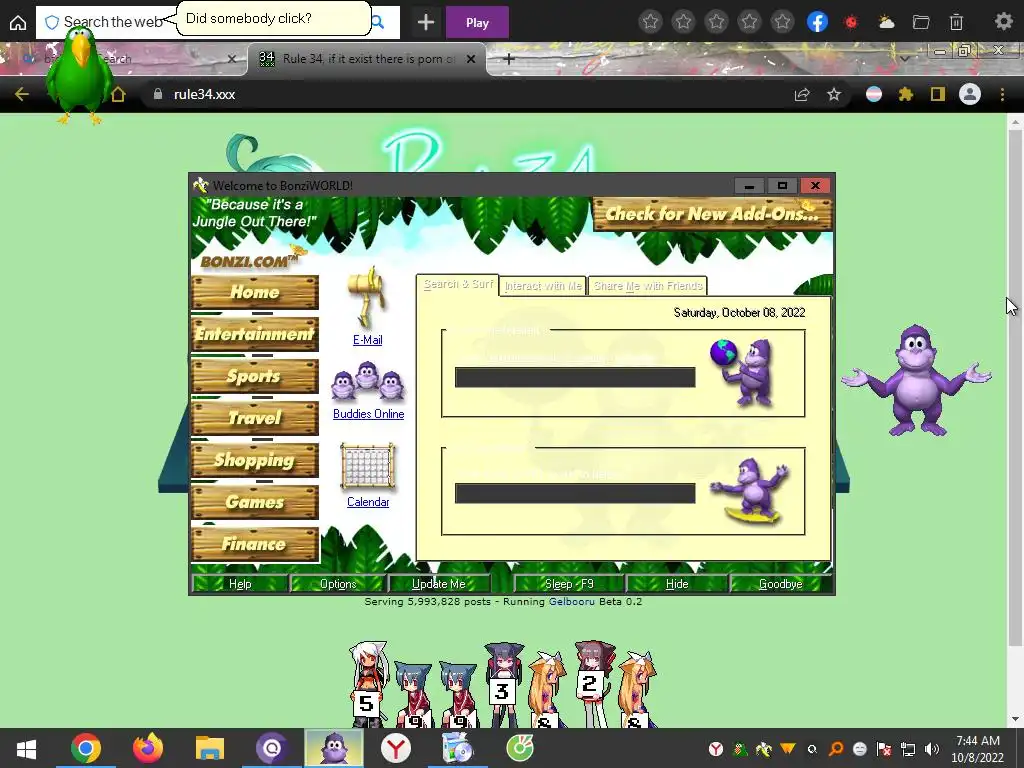Switch to the Interact with Me tab
Screen dimensions: 1024x768
[x=543, y=286]
